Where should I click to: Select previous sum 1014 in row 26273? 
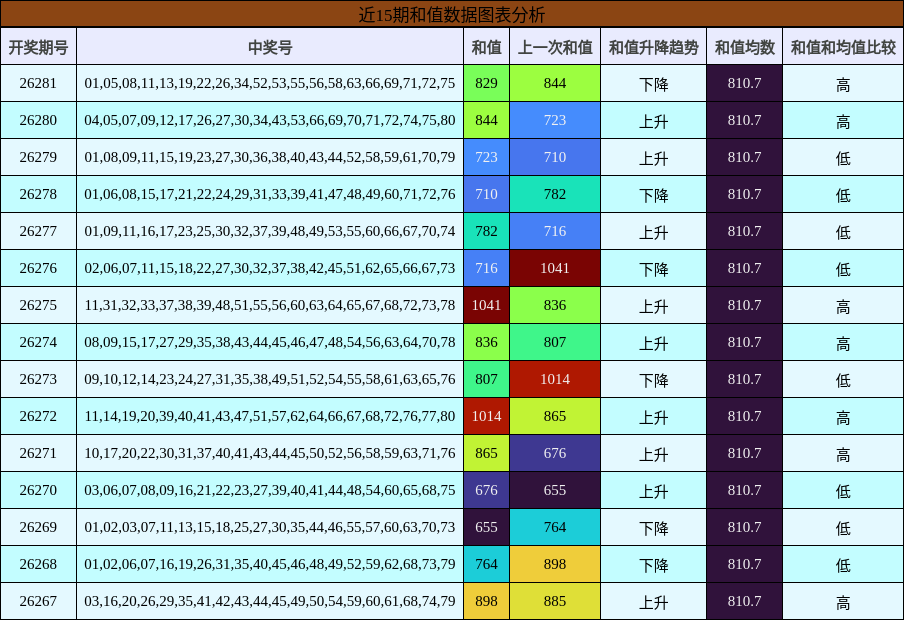555,379
